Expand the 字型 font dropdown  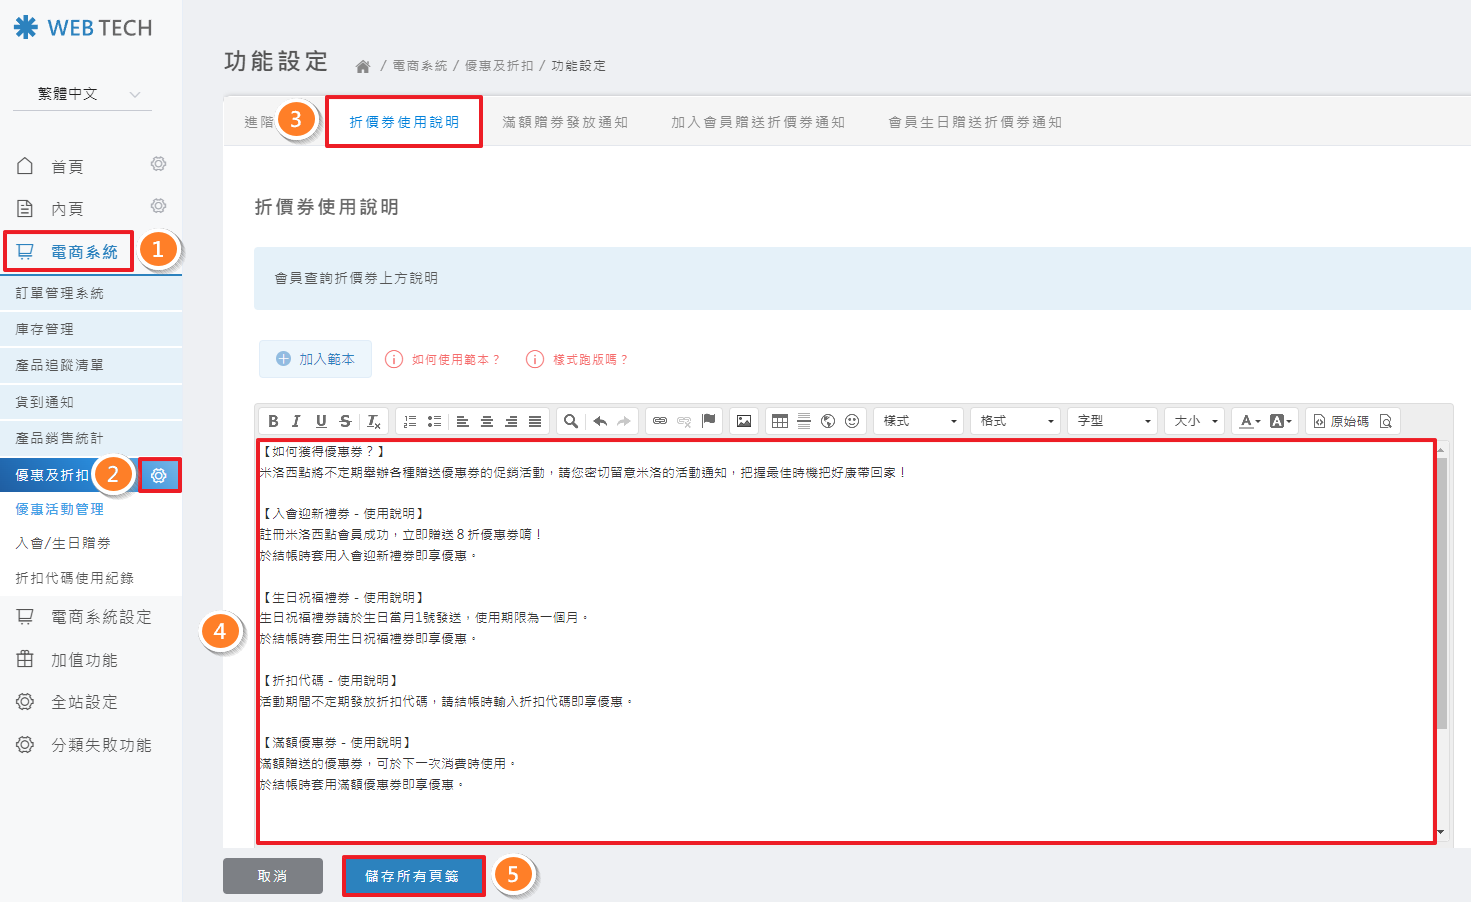click(1111, 420)
